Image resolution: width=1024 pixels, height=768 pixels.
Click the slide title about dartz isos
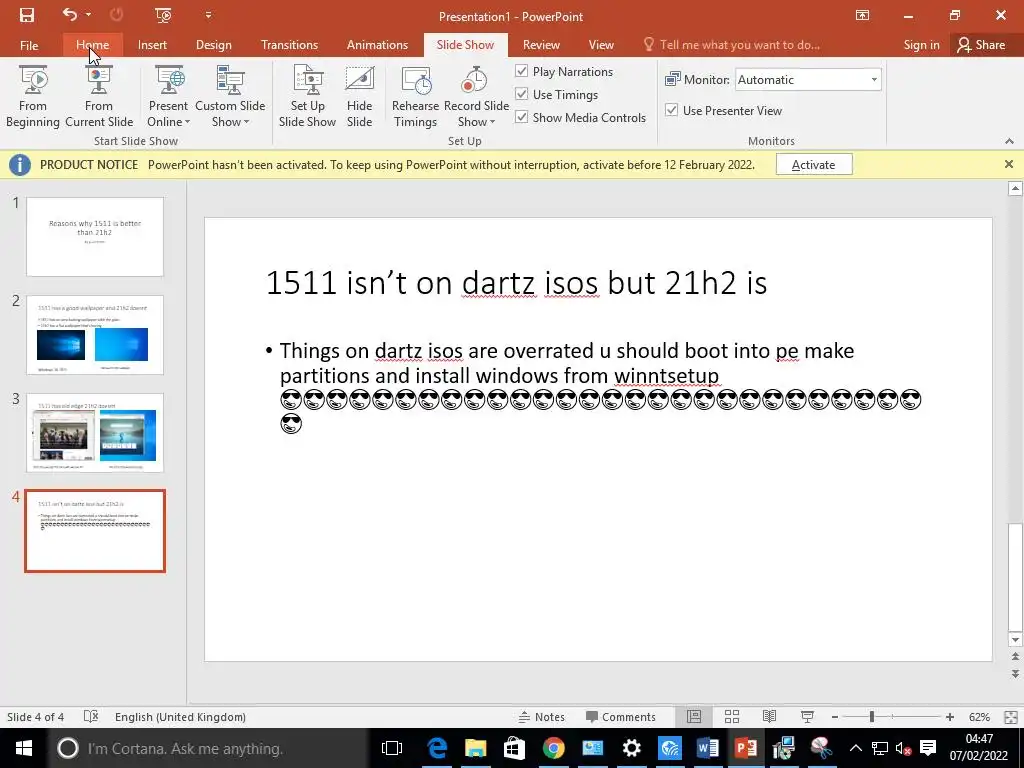coord(516,283)
